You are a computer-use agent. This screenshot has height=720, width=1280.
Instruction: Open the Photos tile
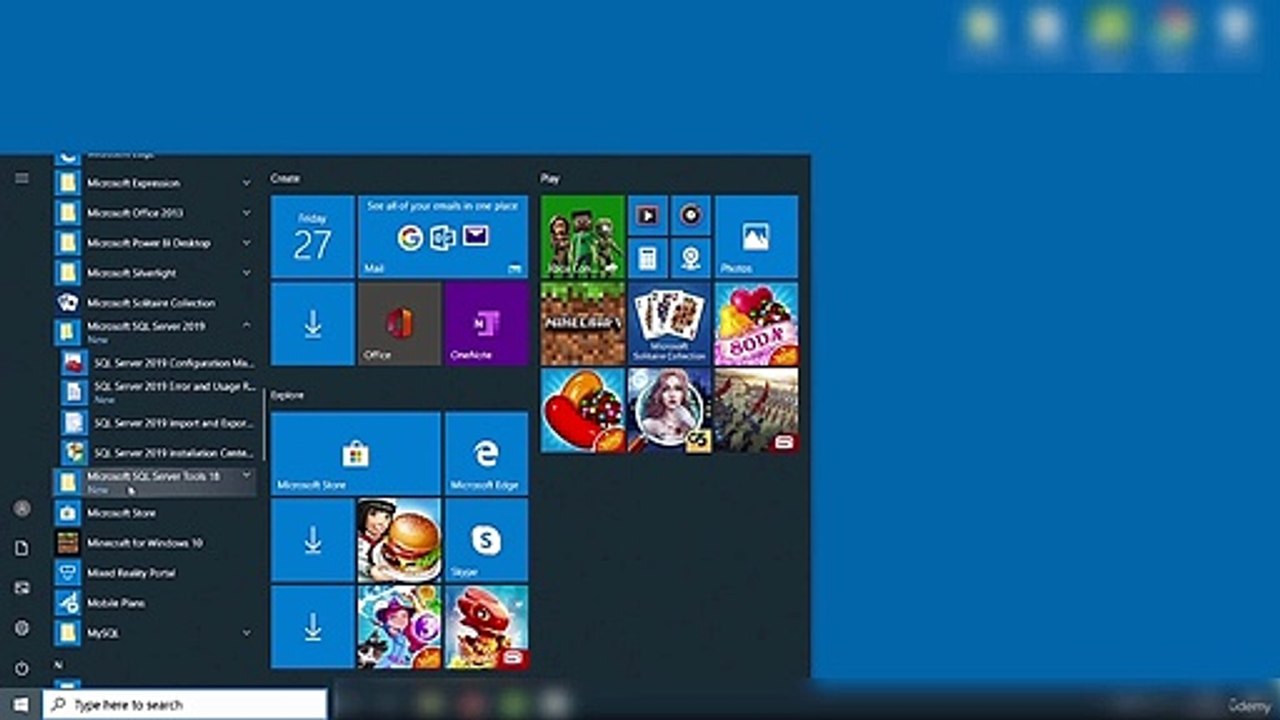tap(756, 236)
